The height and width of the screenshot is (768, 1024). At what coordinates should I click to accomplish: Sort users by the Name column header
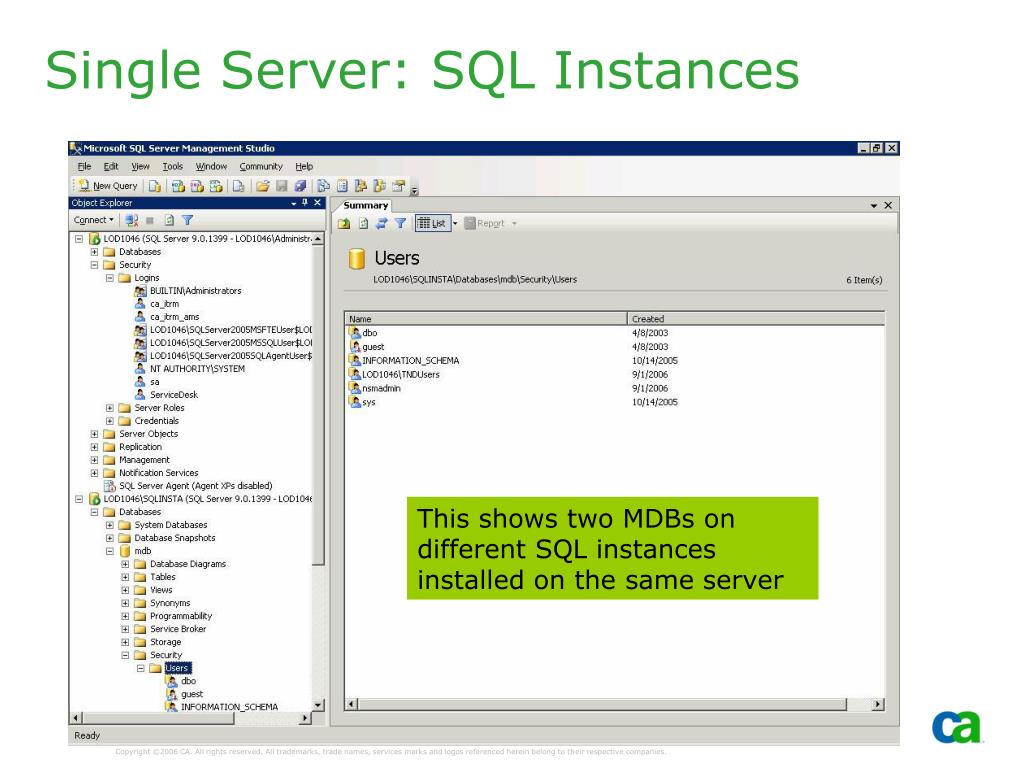(486, 319)
